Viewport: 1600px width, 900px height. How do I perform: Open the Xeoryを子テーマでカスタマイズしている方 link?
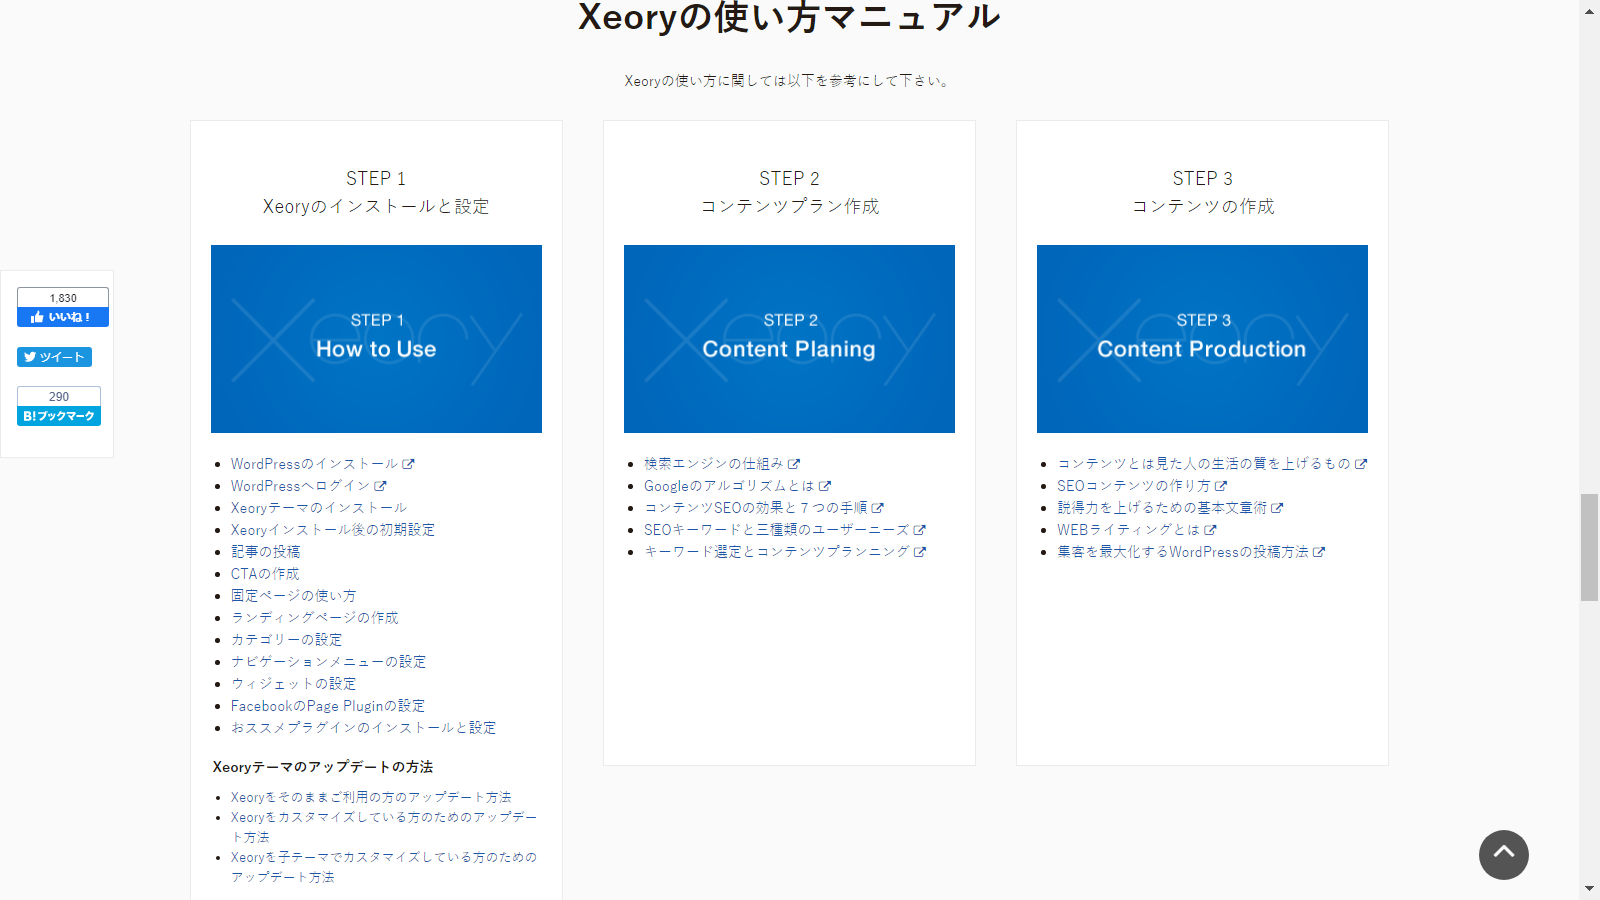pos(384,867)
